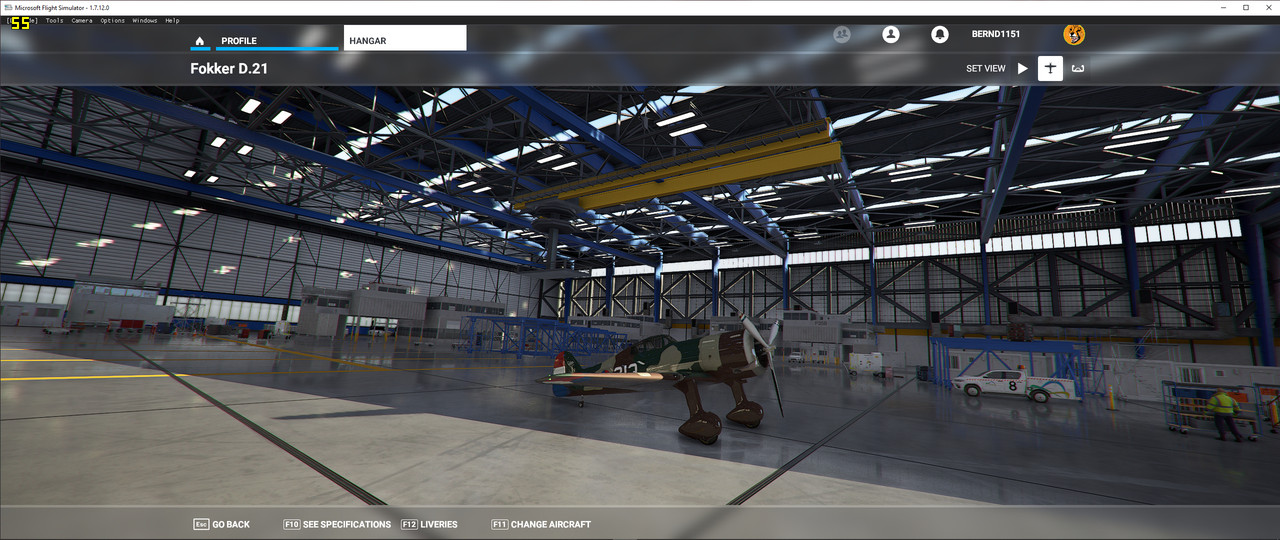Maximize the Flight Simulator window
Viewport: 1280px width, 540px height.
[x=1245, y=7]
